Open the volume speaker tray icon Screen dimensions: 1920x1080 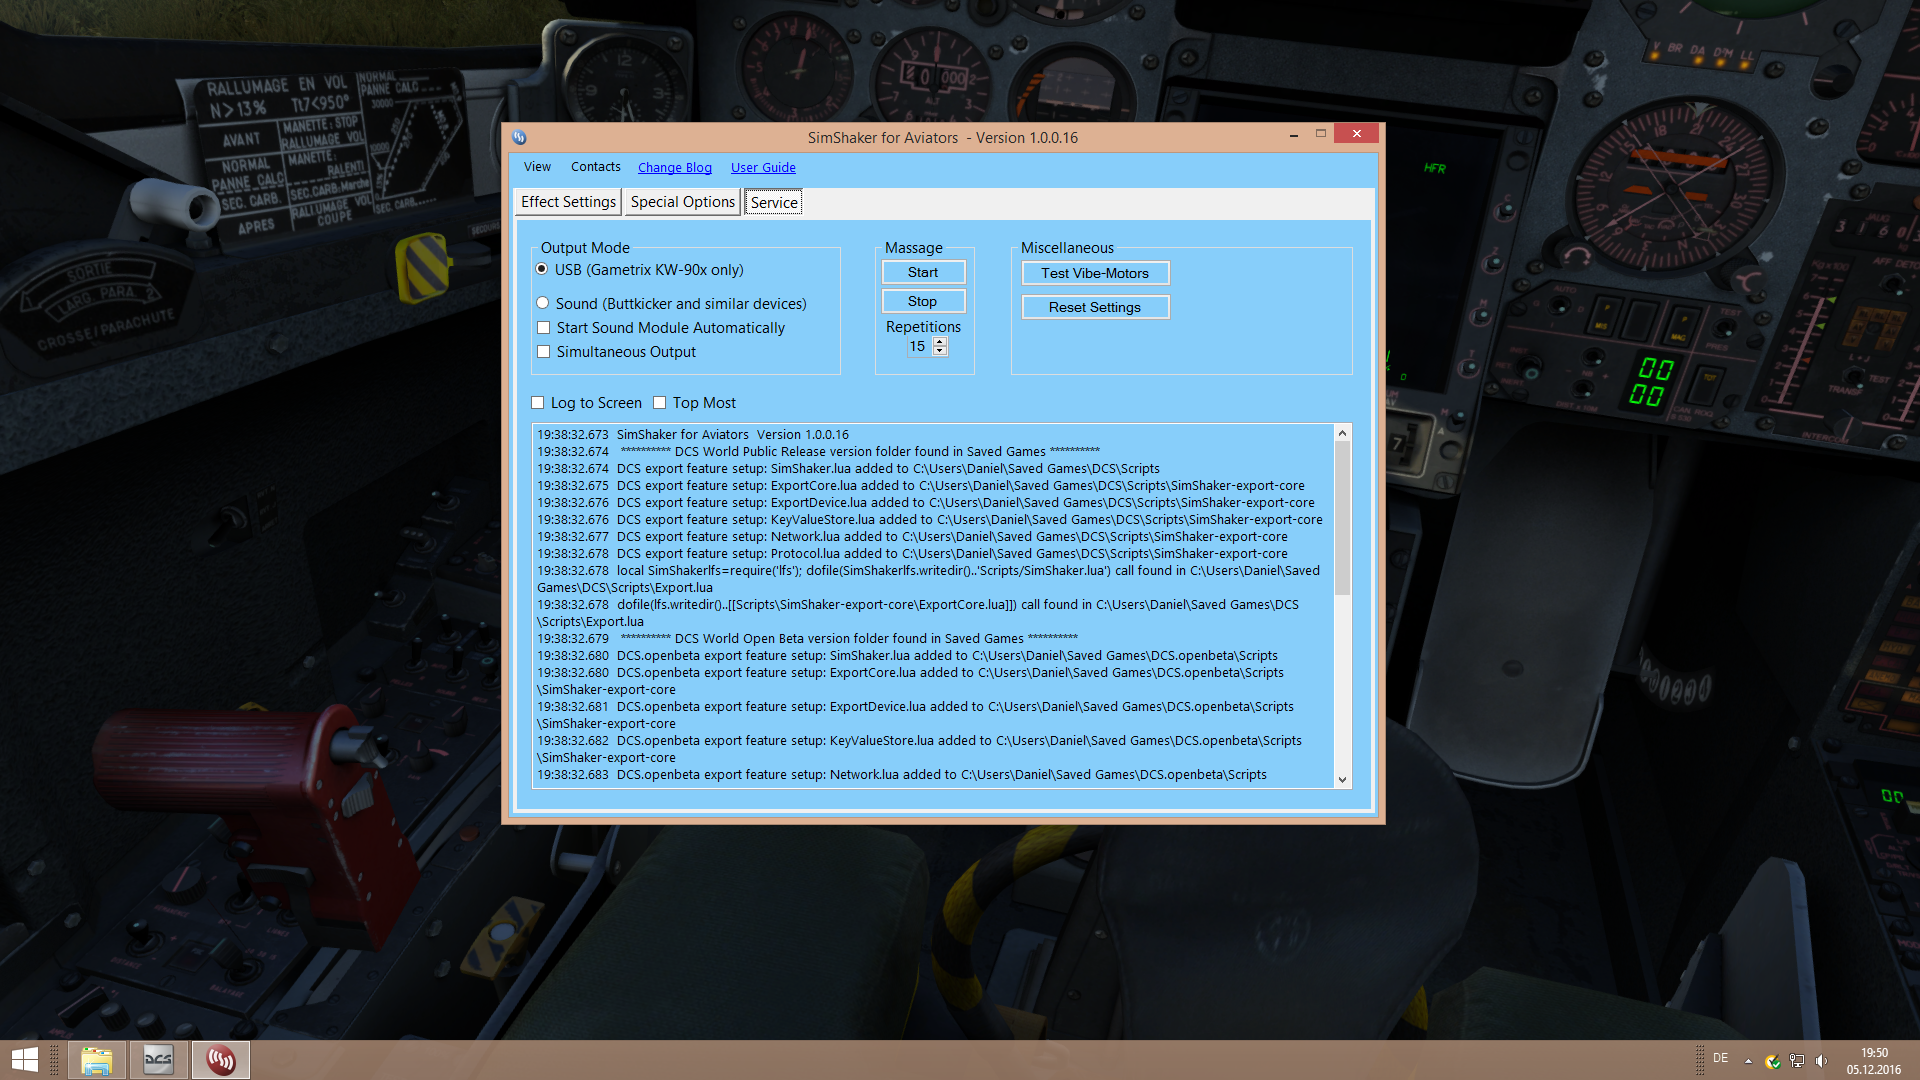pyautogui.click(x=1821, y=1061)
